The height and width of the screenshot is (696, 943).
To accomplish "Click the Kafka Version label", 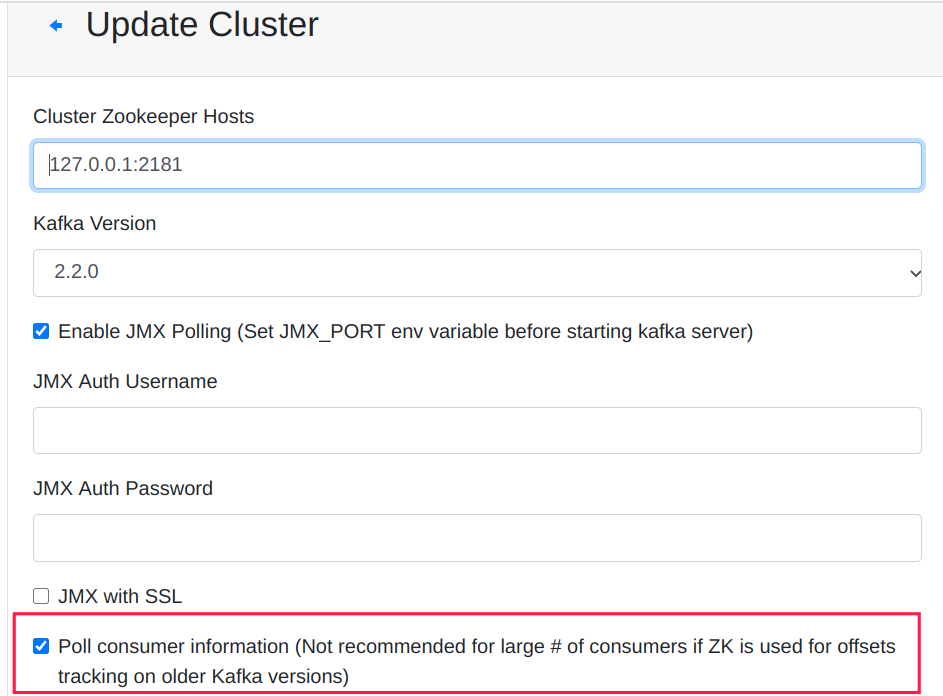I will (95, 223).
